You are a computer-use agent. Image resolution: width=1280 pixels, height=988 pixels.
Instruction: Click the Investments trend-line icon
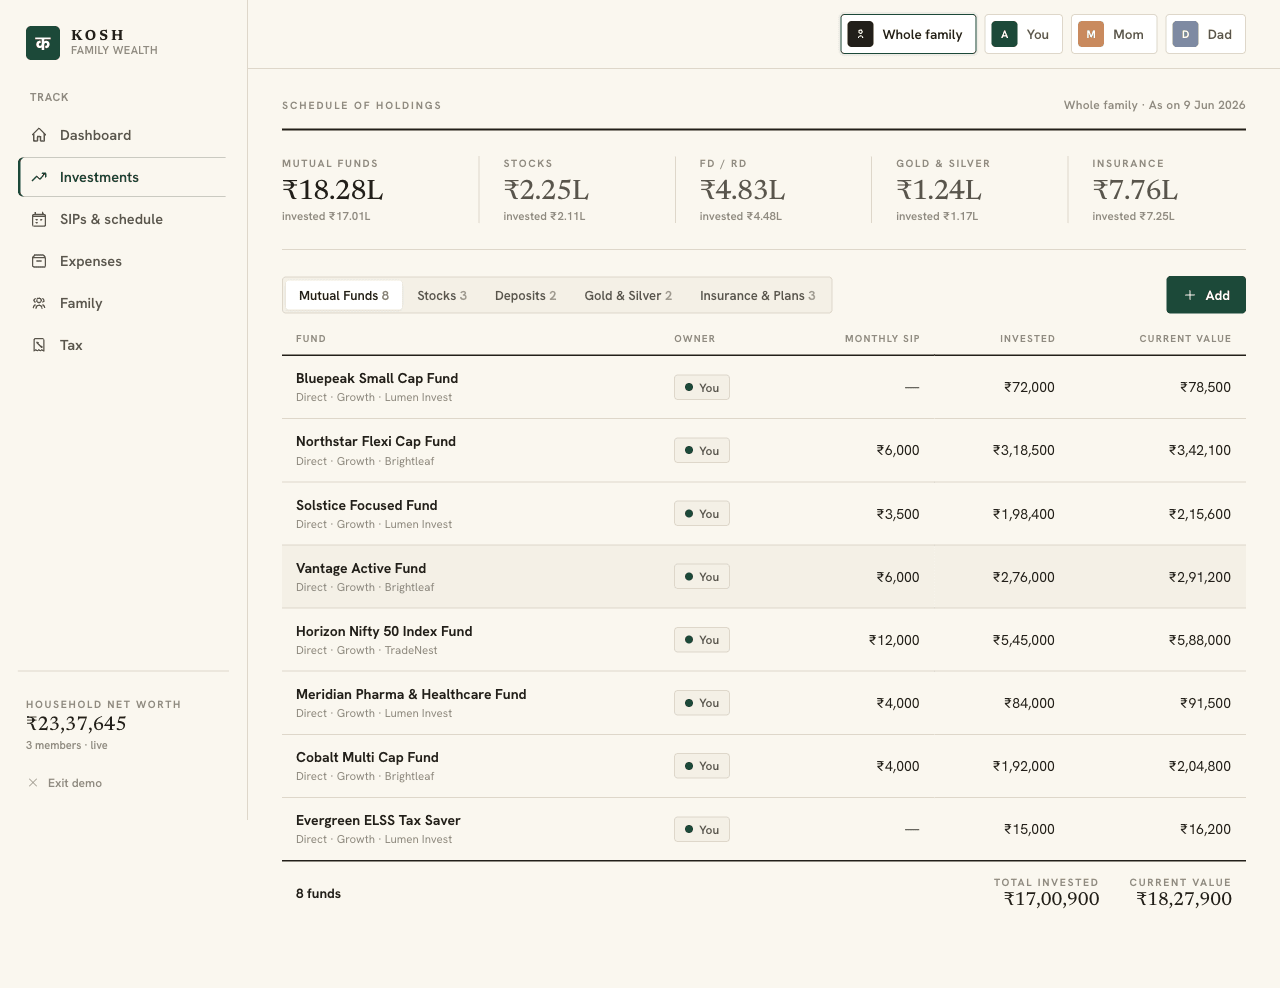point(39,177)
